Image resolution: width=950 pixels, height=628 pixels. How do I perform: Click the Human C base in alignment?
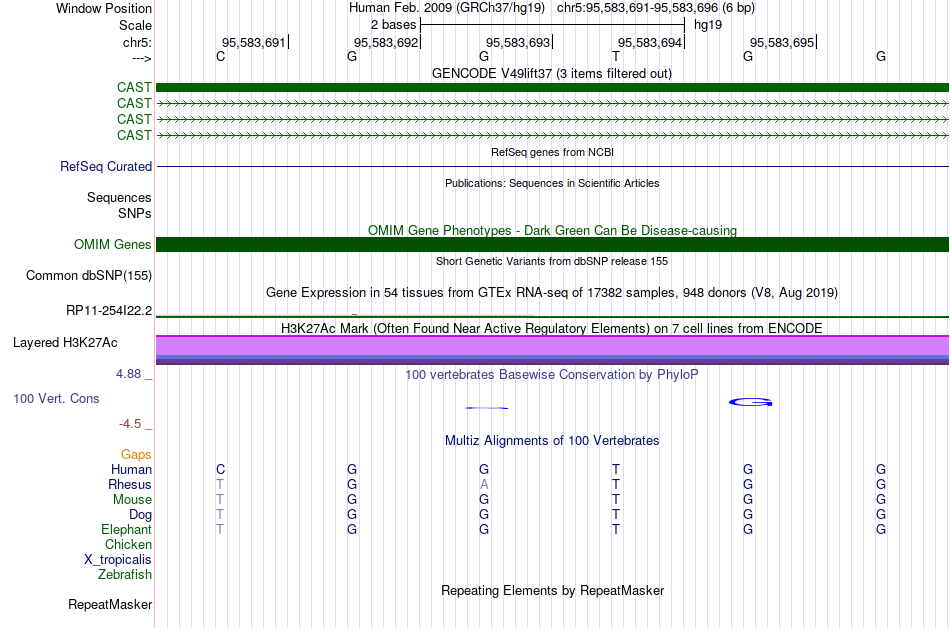(x=221, y=469)
